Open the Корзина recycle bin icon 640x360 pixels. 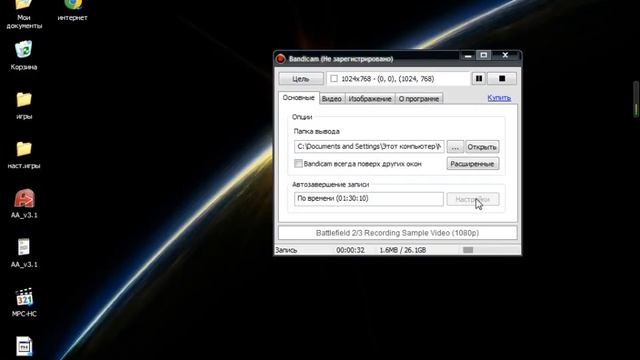tap(24, 50)
